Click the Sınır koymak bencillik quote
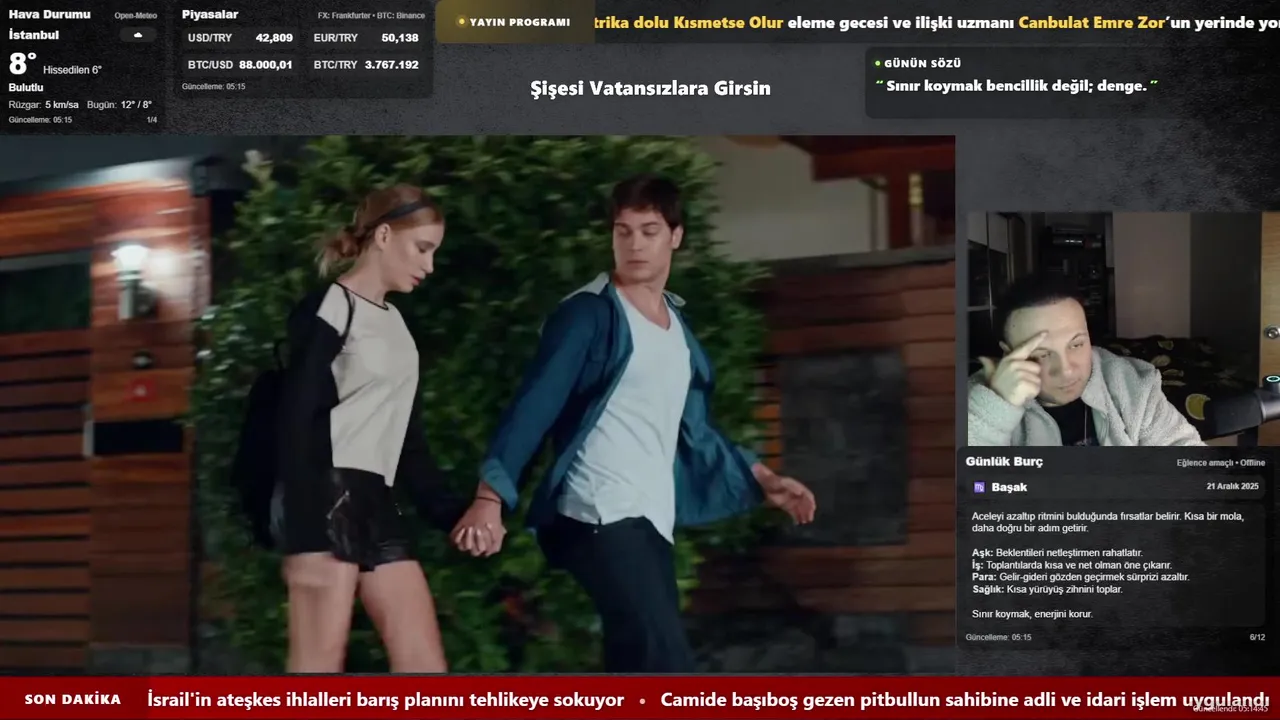The width and height of the screenshot is (1280, 720). [x=1016, y=86]
